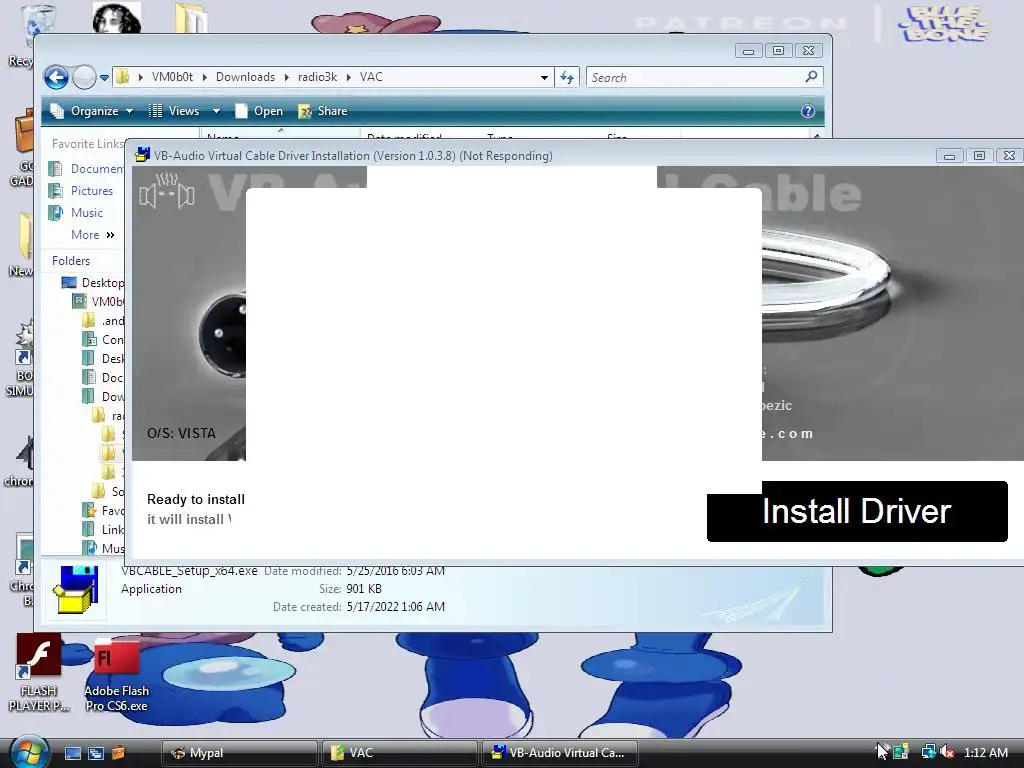Open the Views menu
1024x768 pixels.
(174, 111)
